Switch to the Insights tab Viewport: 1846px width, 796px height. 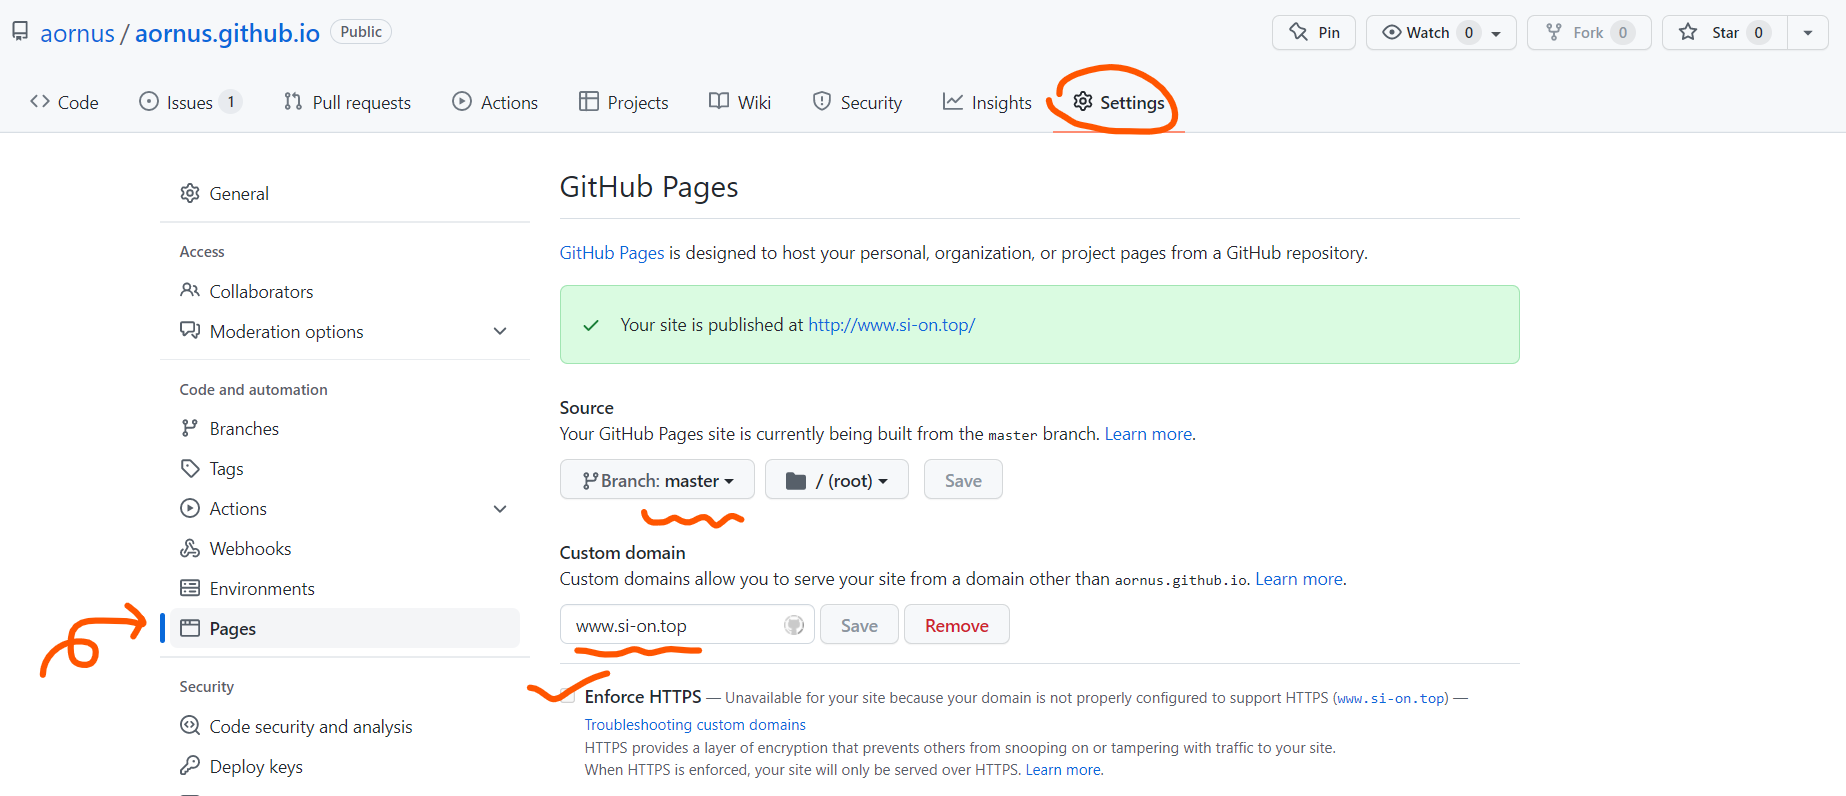(x=987, y=102)
